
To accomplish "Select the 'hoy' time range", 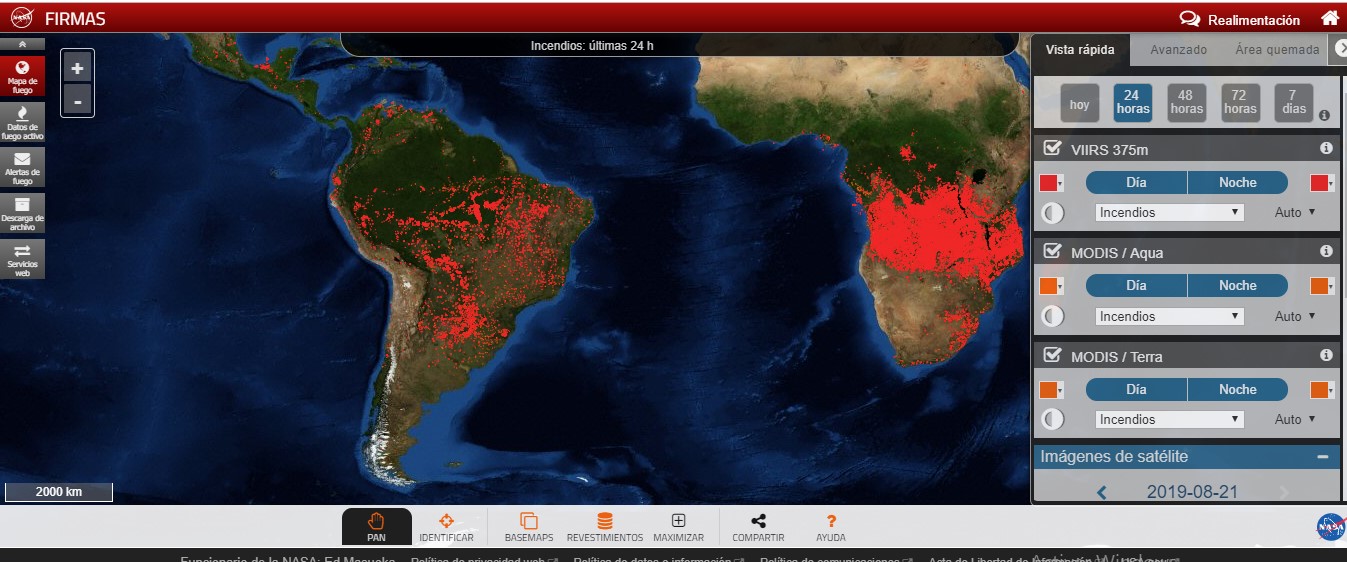I will point(1079,103).
